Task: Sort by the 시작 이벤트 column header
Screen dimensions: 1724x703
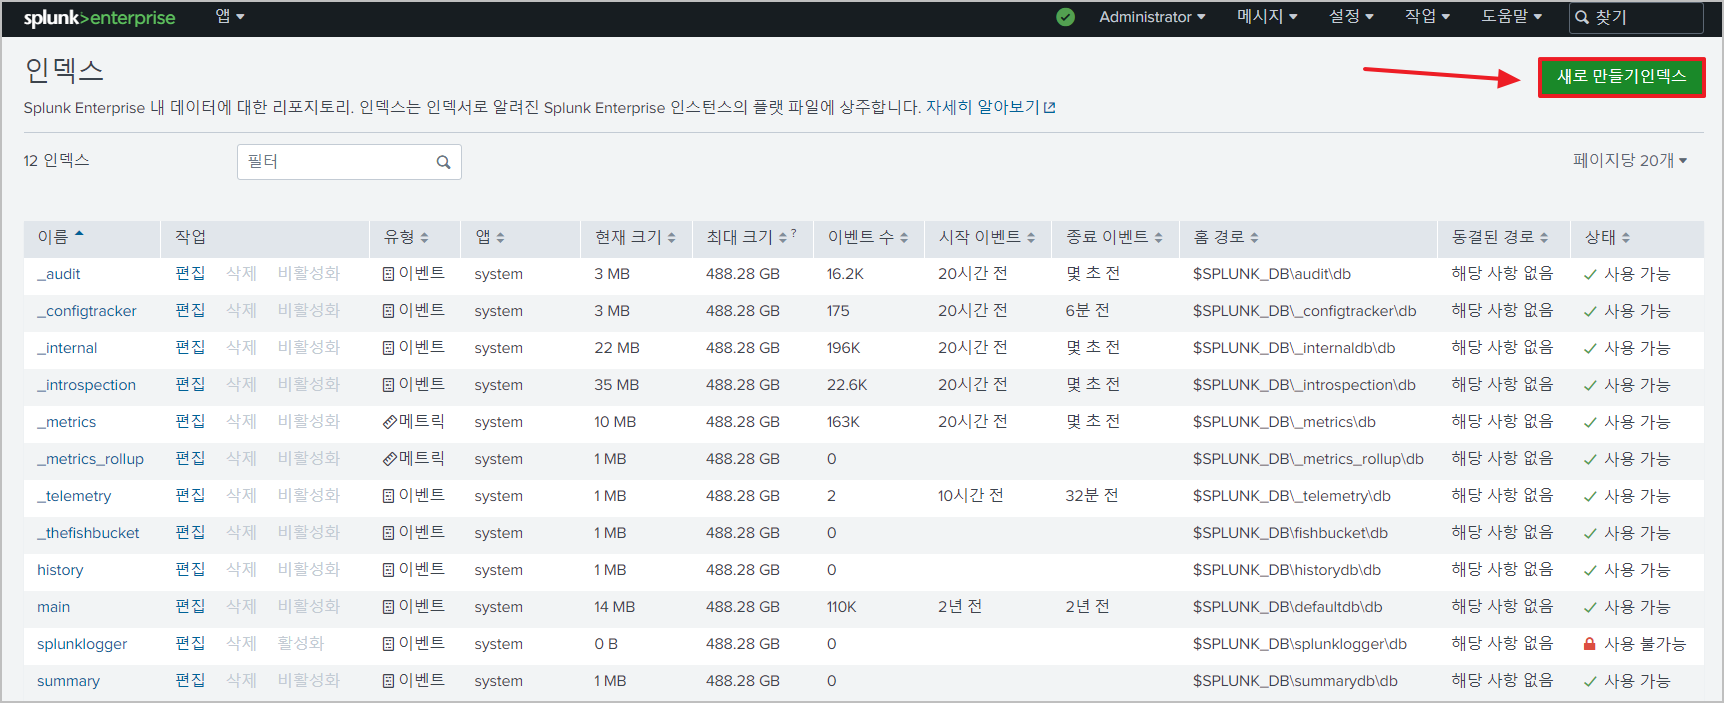Action: [987, 237]
